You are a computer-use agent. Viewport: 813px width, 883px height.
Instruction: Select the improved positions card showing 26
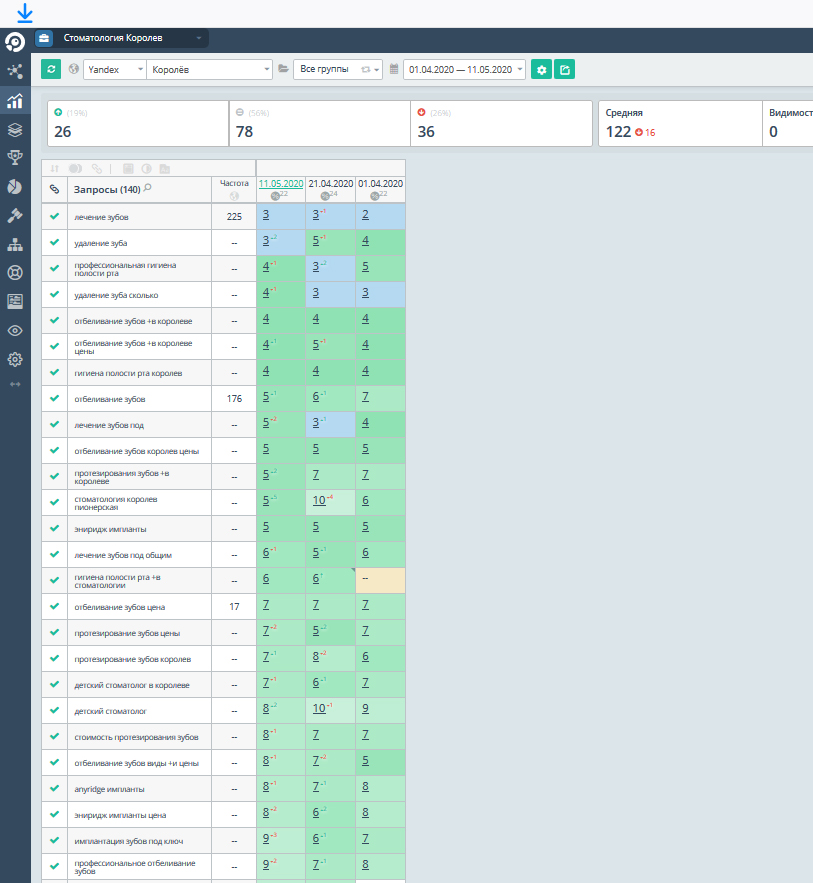pyautogui.click(x=138, y=123)
